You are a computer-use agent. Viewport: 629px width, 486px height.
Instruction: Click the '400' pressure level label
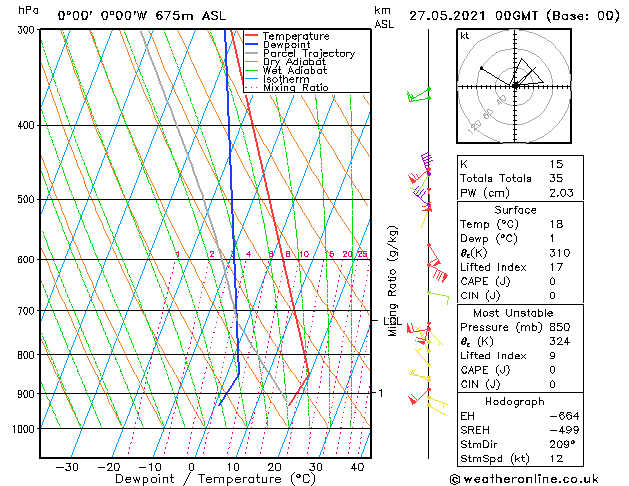pos(28,126)
